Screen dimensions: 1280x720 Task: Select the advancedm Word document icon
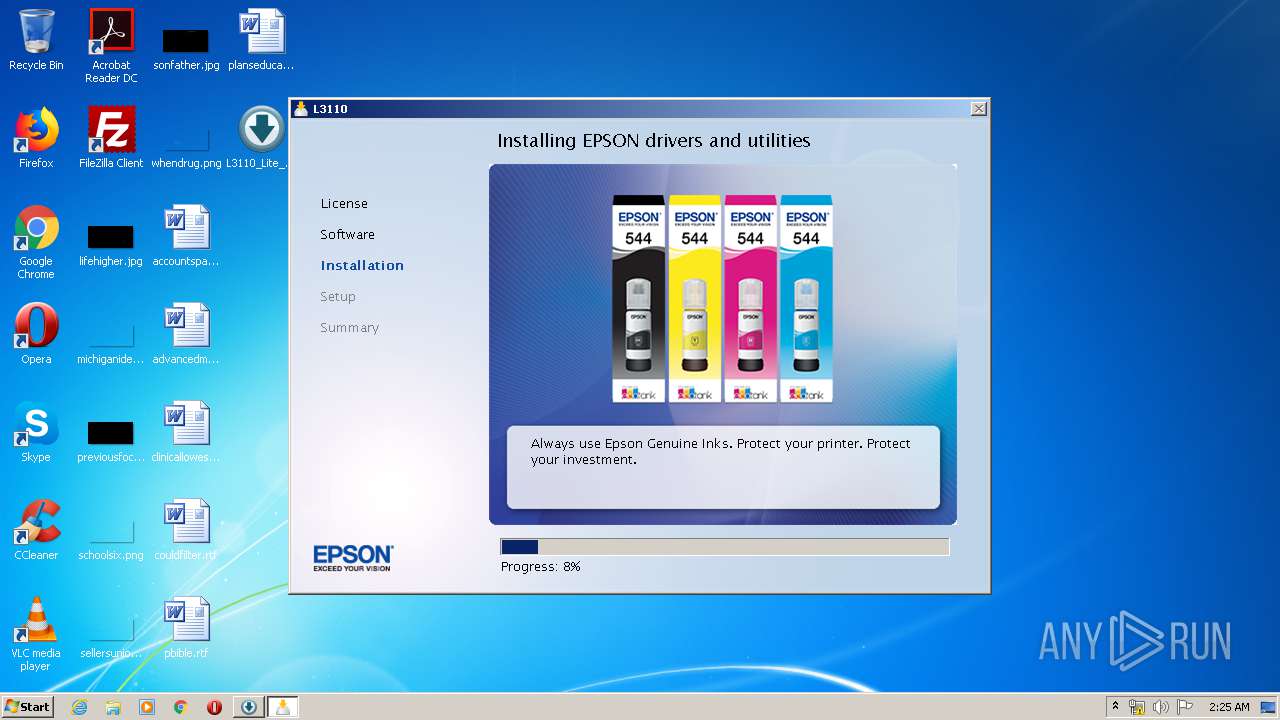point(186,334)
